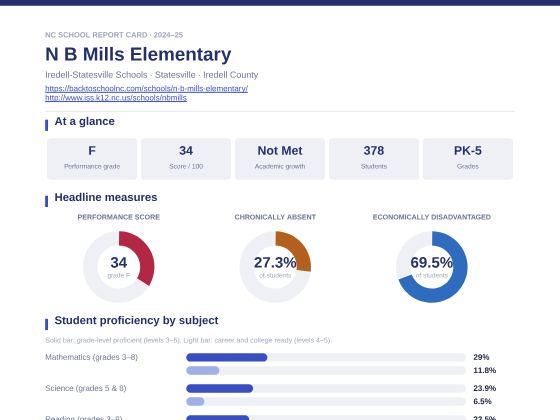560x420 pixels.
Task: Select the F Performance grade card
Action: tap(92, 159)
